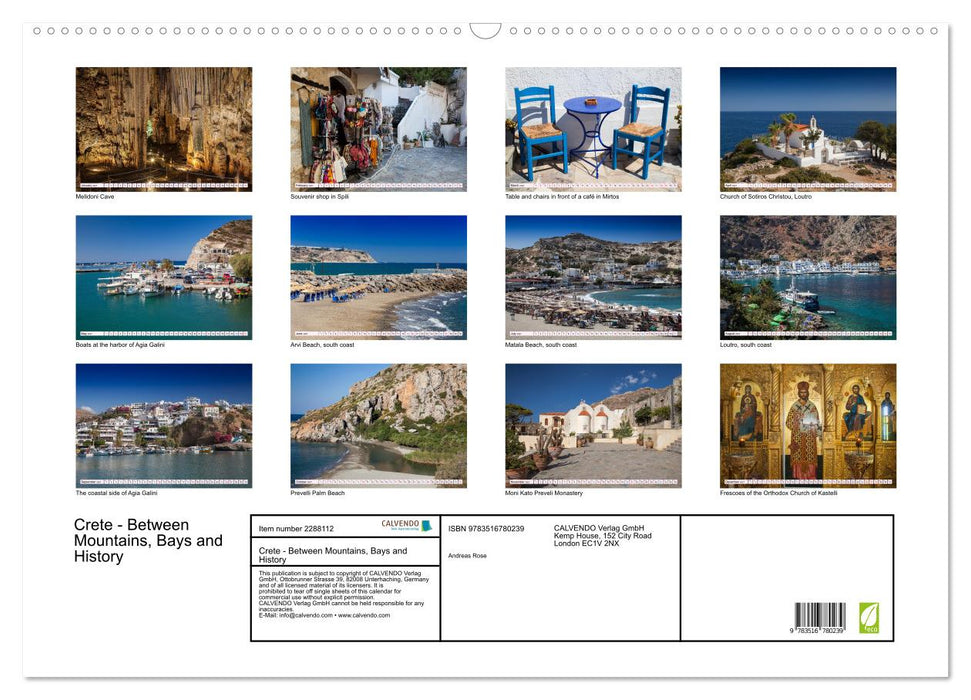Screen dimensions: 971x700
Task: Click the caption about café in Mirtos
Action: [562, 196]
